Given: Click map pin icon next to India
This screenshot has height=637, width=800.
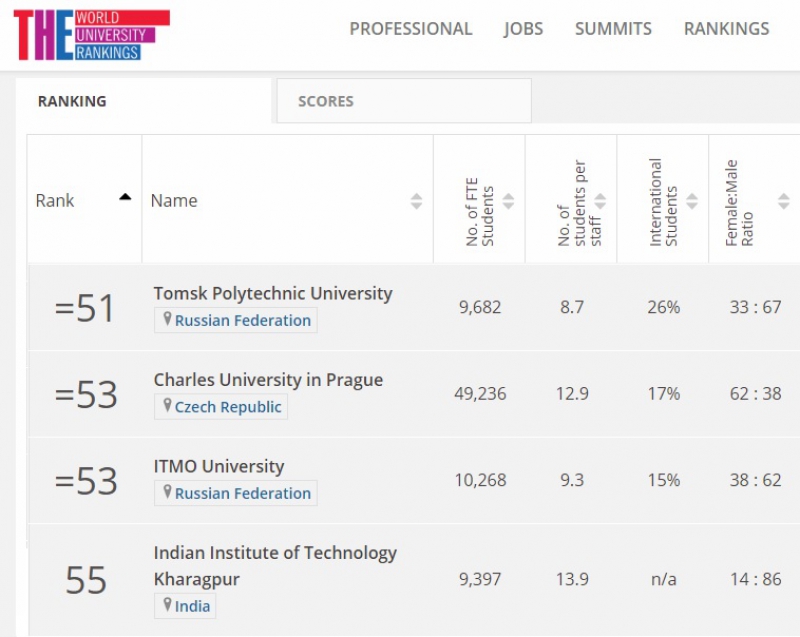Looking at the screenshot, I should pyautogui.click(x=167, y=605).
